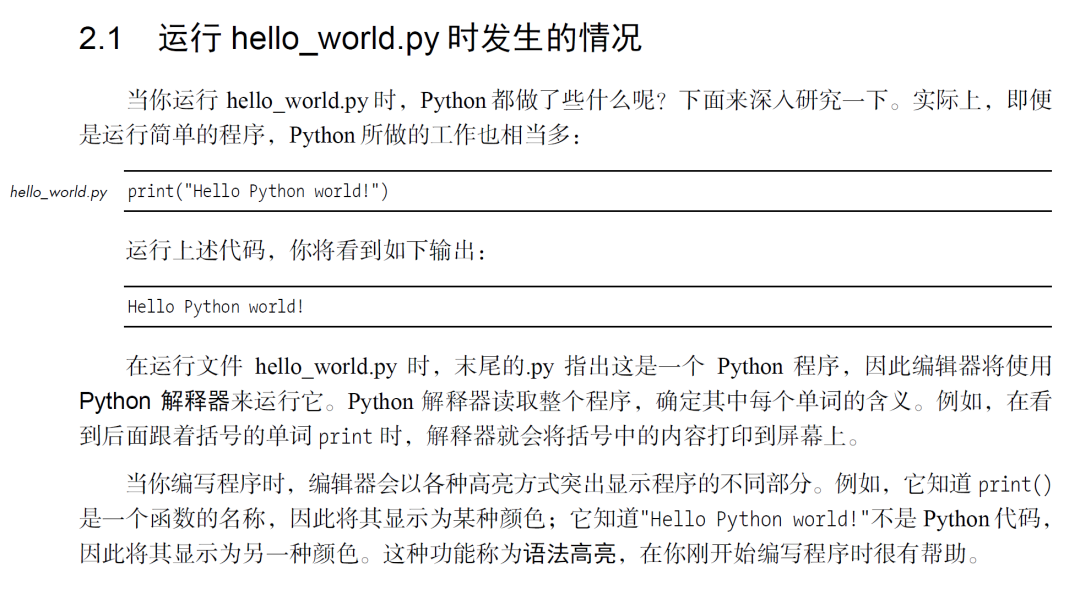Click the inline code print() in last paragraph
The image size is (1080, 589).
(1014, 485)
